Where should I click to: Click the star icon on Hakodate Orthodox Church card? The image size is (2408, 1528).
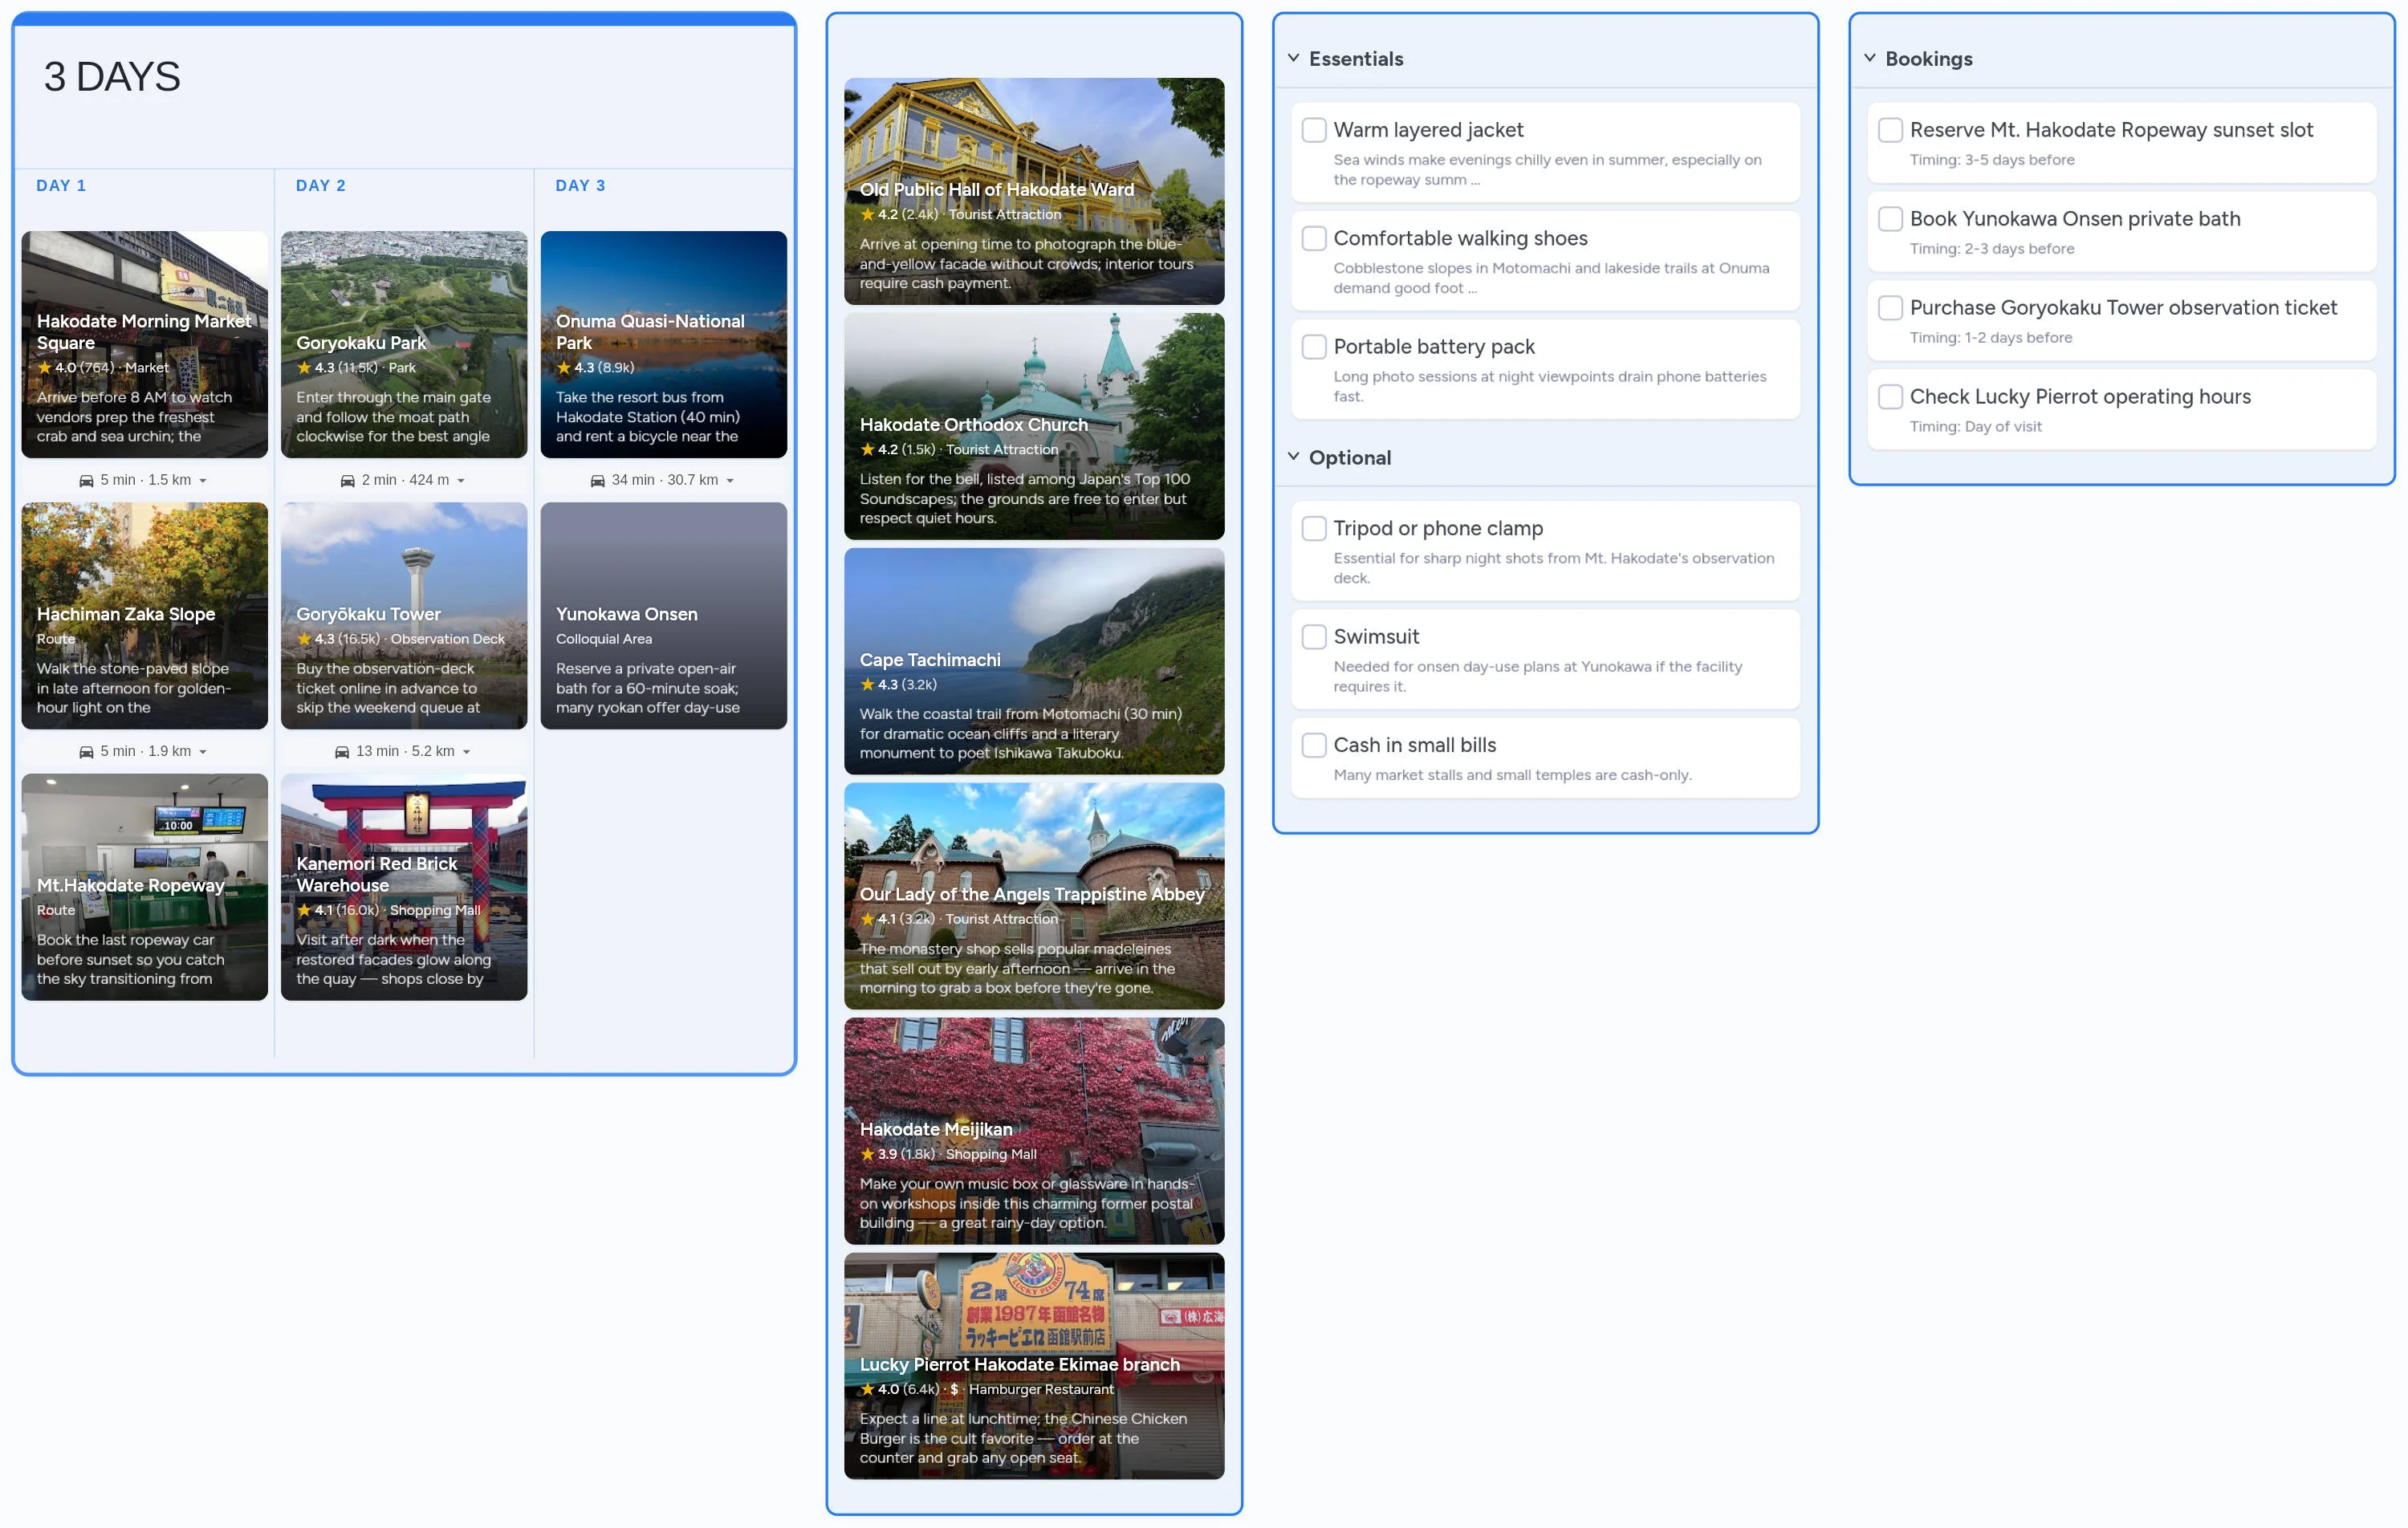coord(867,449)
